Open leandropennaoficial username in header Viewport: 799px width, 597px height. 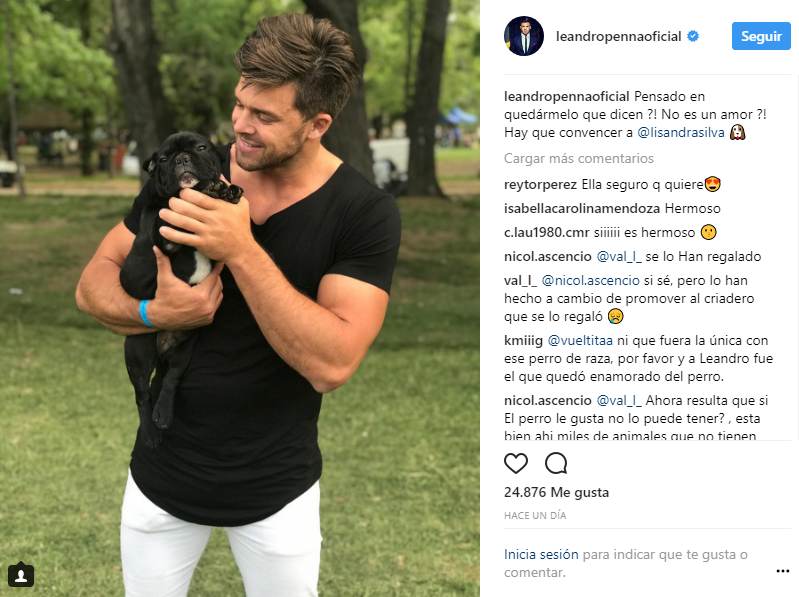619,36
